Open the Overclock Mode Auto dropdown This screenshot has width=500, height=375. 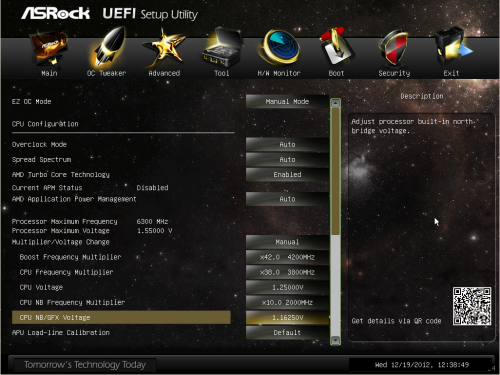point(287,145)
